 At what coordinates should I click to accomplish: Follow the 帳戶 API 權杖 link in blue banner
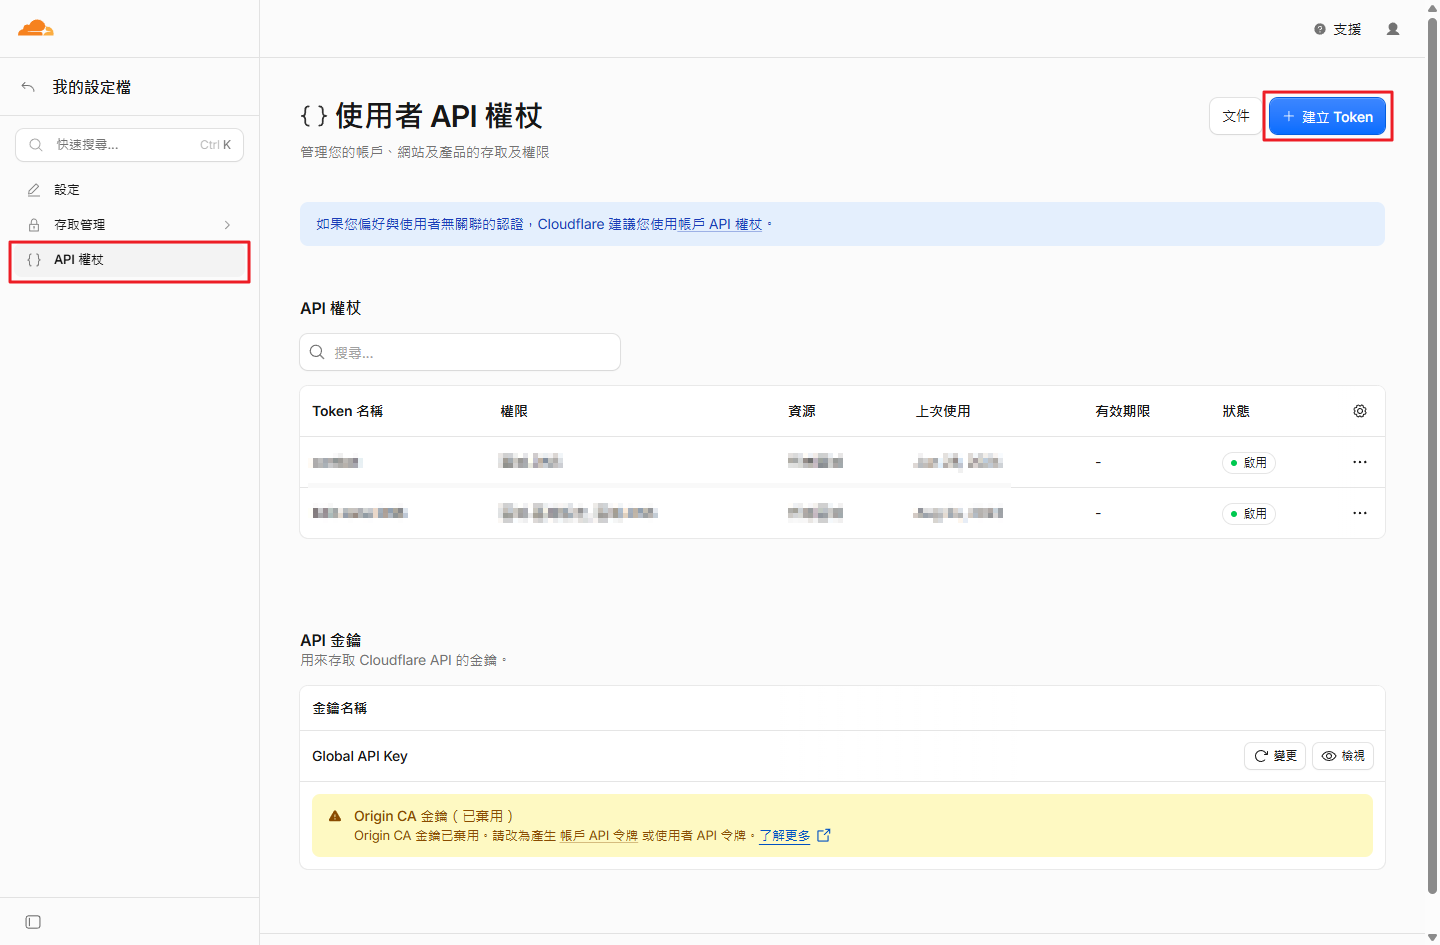click(720, 224)
